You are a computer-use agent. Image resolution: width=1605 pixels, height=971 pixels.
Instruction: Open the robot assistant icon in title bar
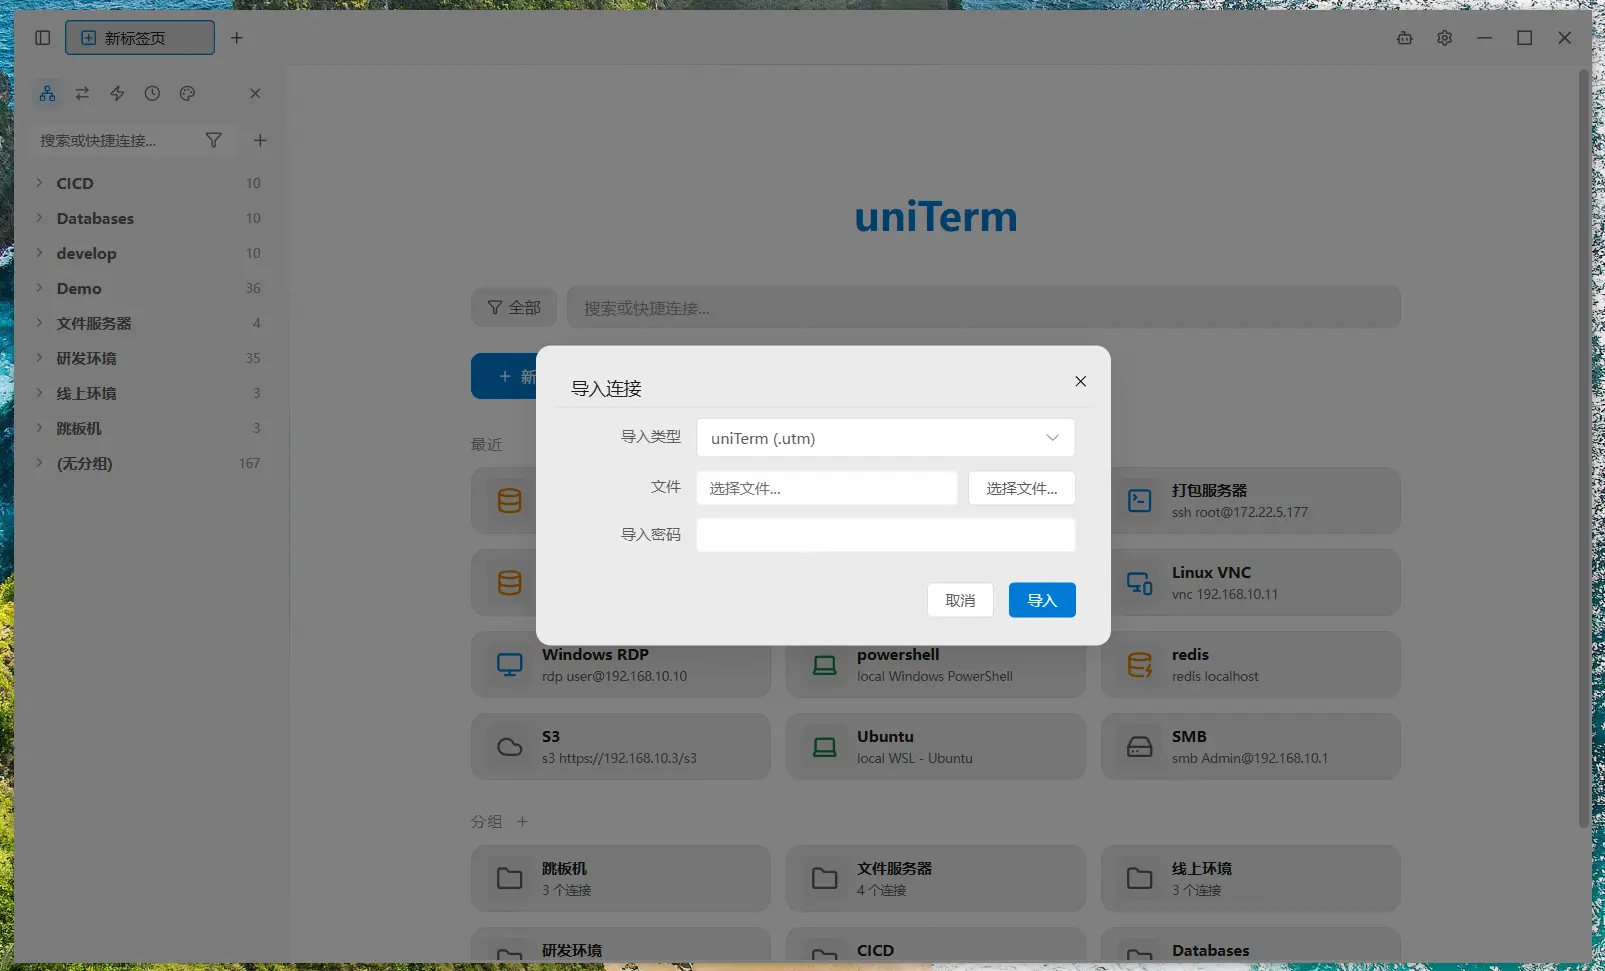click(x=1405, y=38)
